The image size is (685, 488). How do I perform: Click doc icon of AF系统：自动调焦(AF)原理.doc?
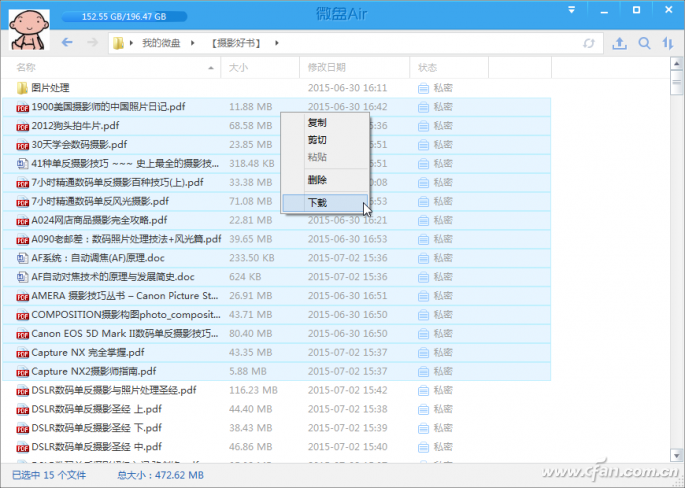[x=22, y=258]
